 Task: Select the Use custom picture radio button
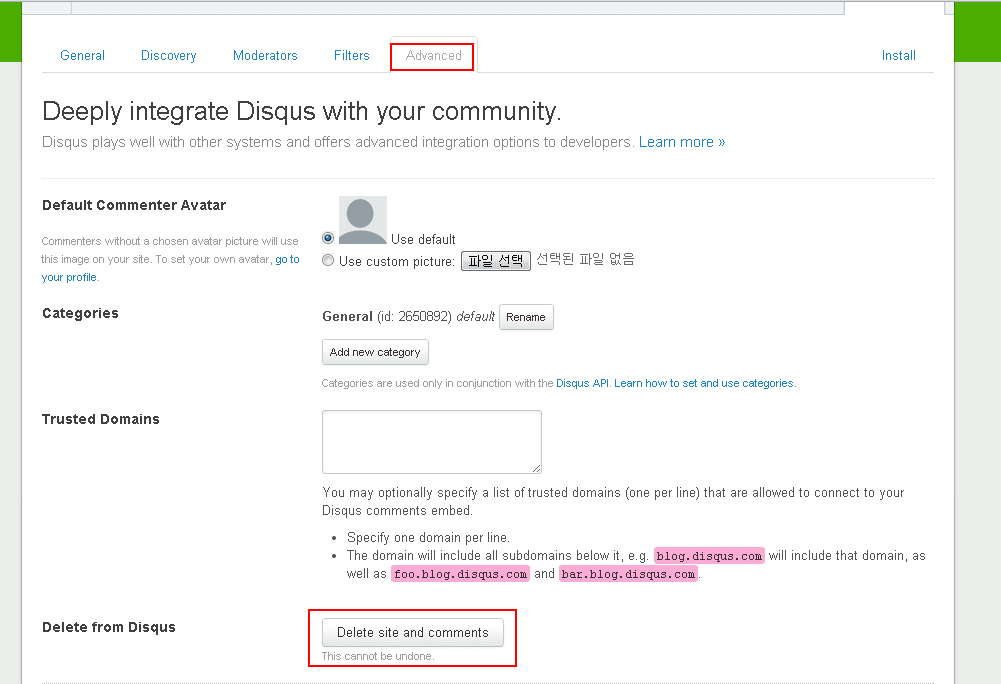(328, 260)
